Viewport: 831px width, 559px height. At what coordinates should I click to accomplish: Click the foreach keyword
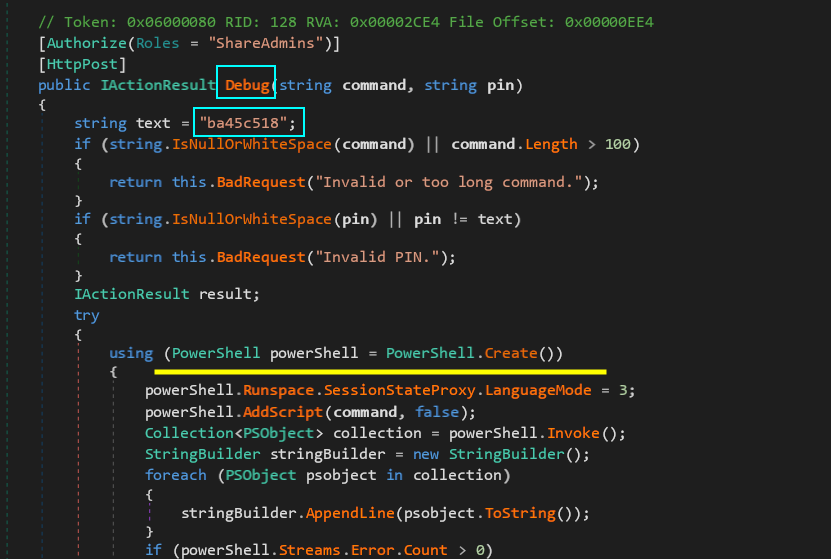click(x=176, y=475)
